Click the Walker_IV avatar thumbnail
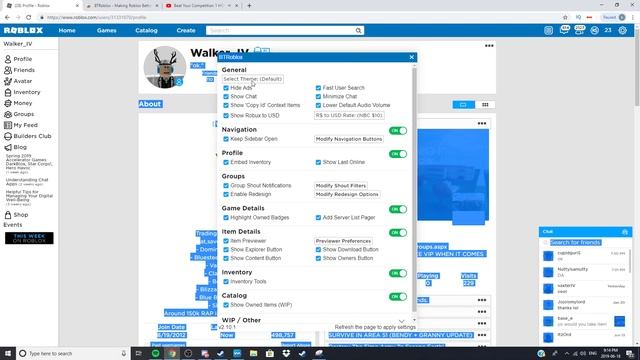Screen dimensions: 640x360 pyautogui.click(x=165, y=67)
